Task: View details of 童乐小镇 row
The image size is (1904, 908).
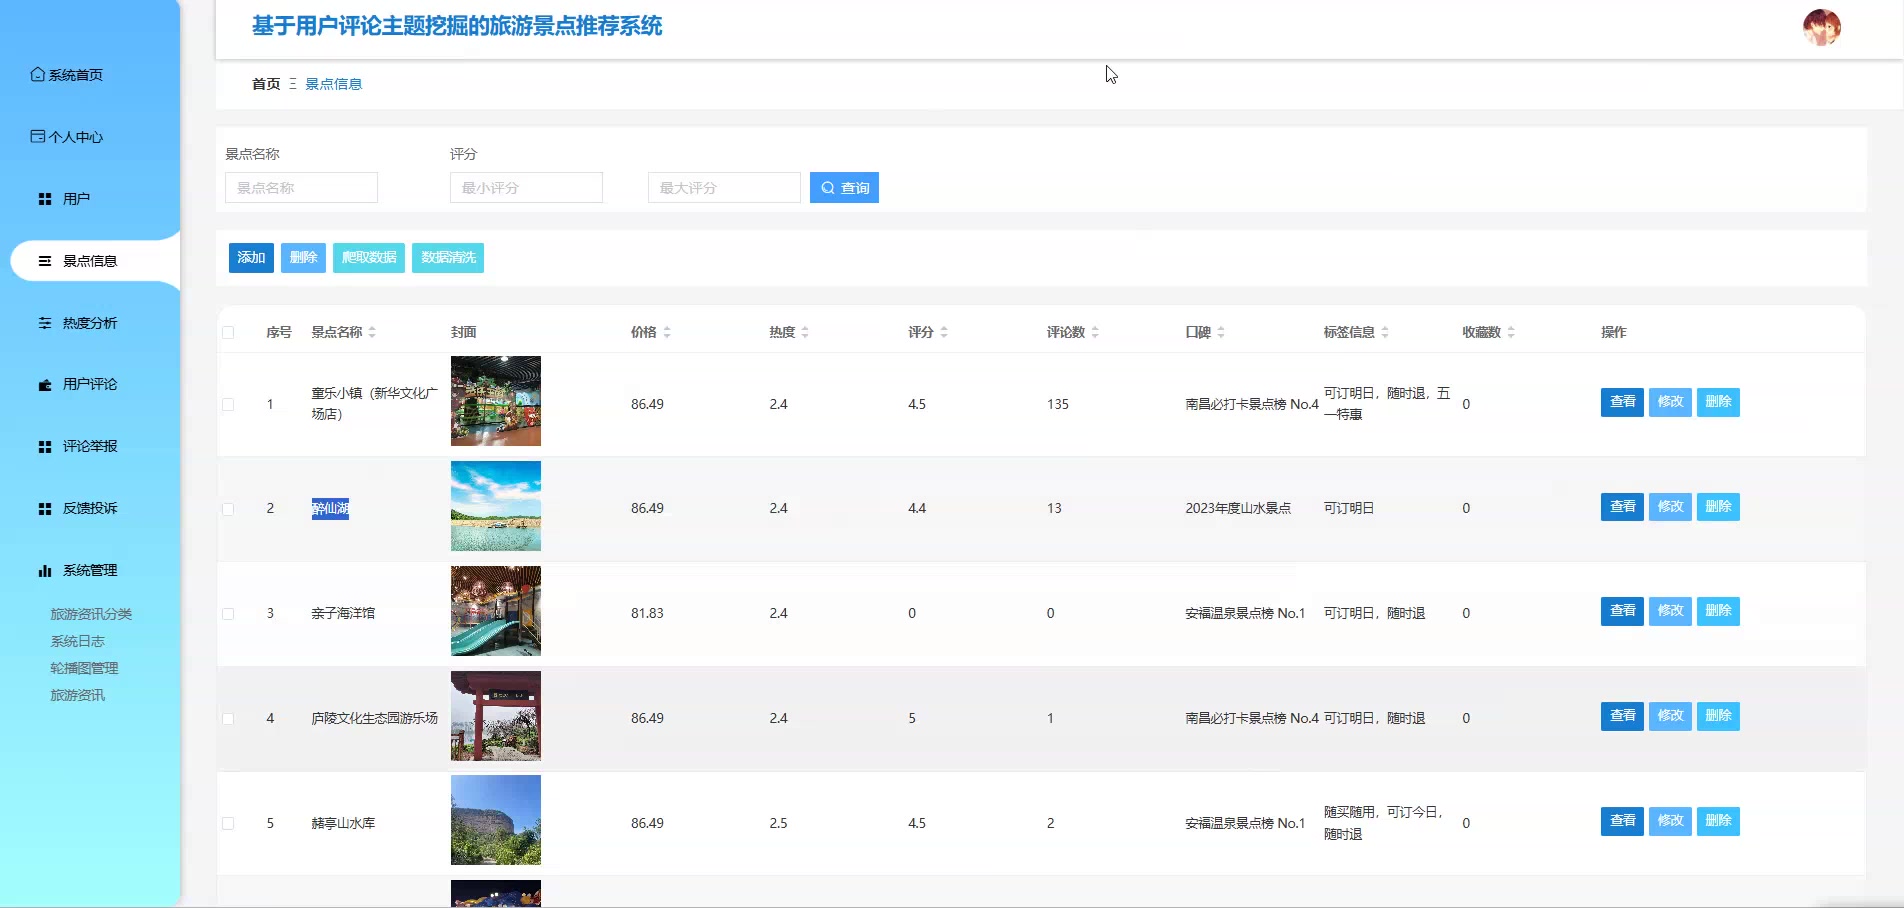Action: 1622,402
